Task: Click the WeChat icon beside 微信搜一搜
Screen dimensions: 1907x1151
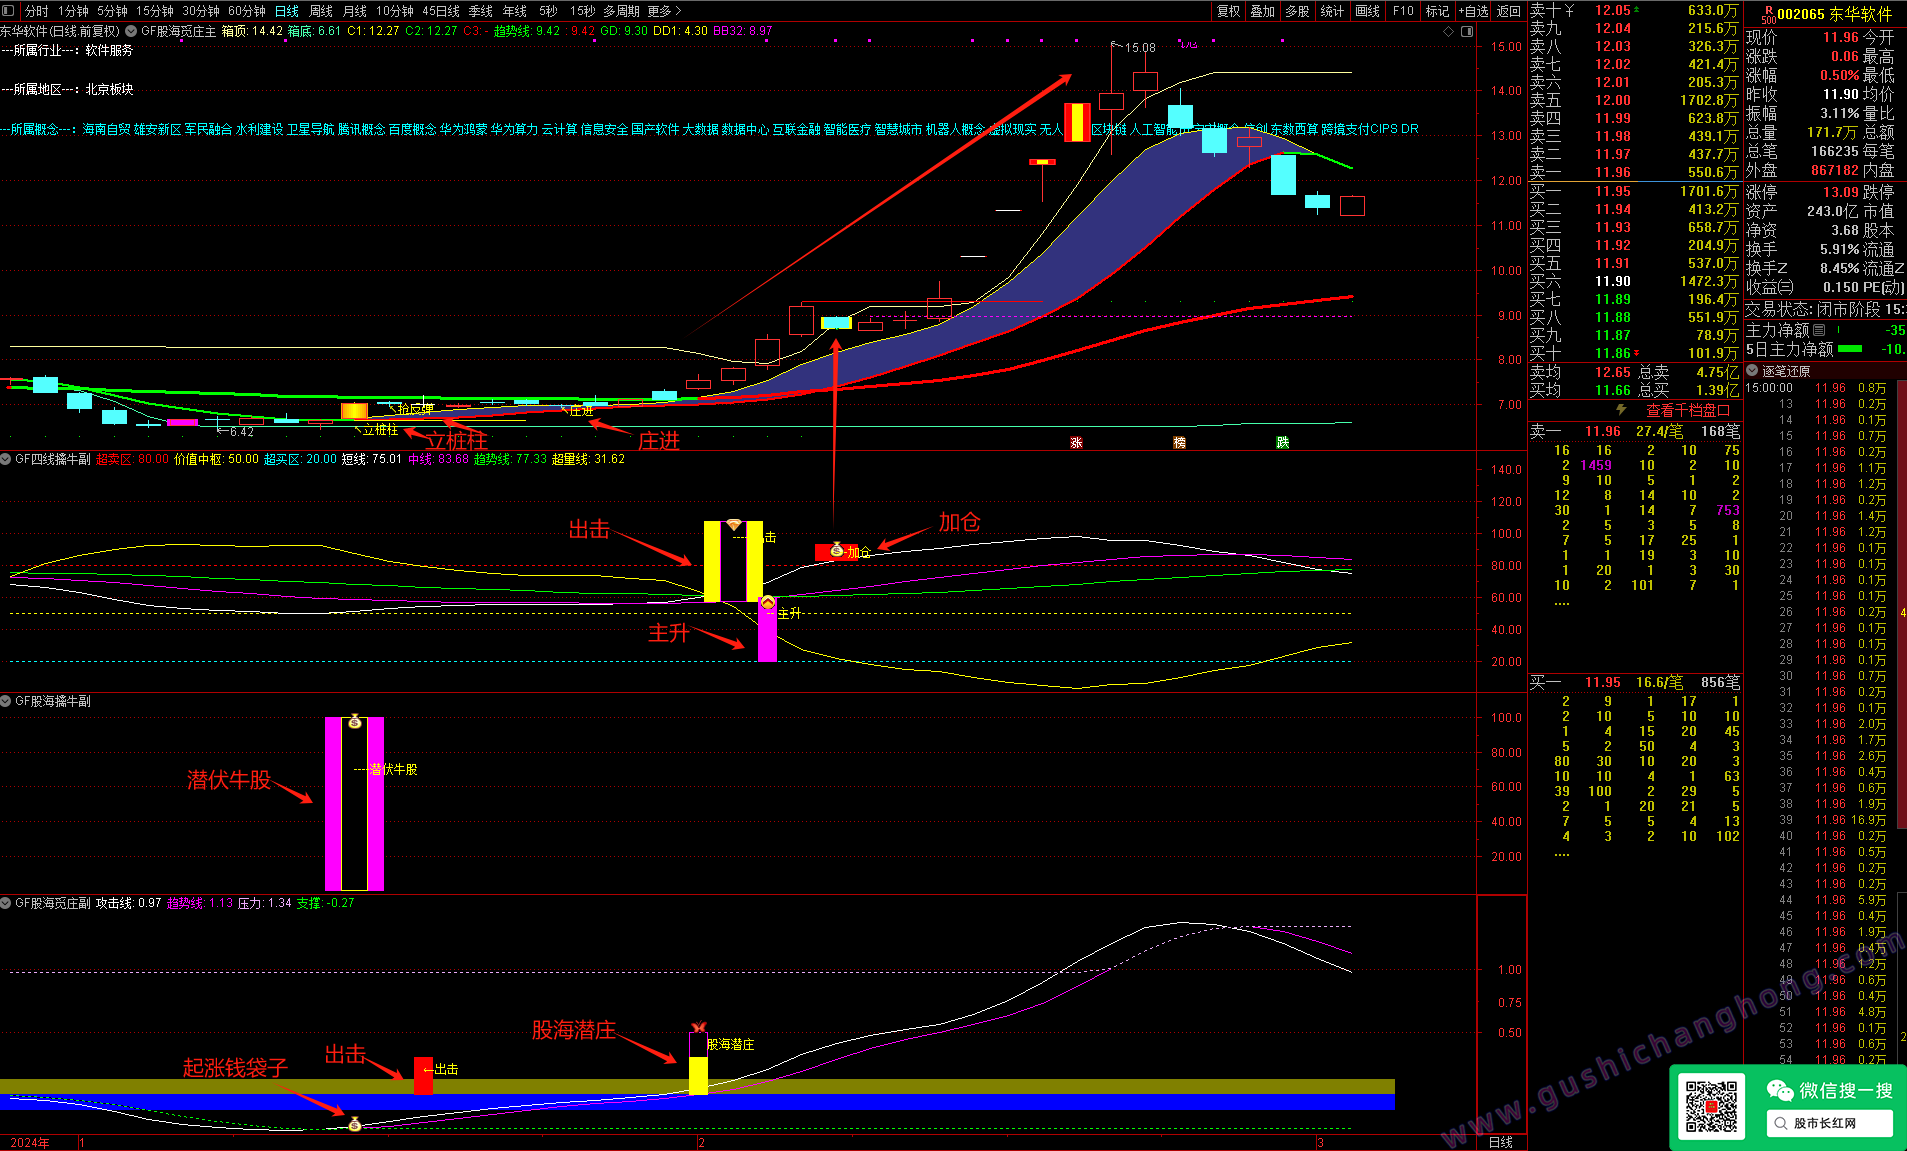Action: [x=1780, y=1090]
